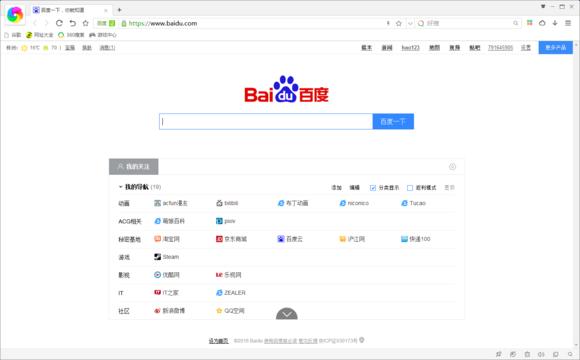Click the 'set as homepage' footer link

pos(218,341)
